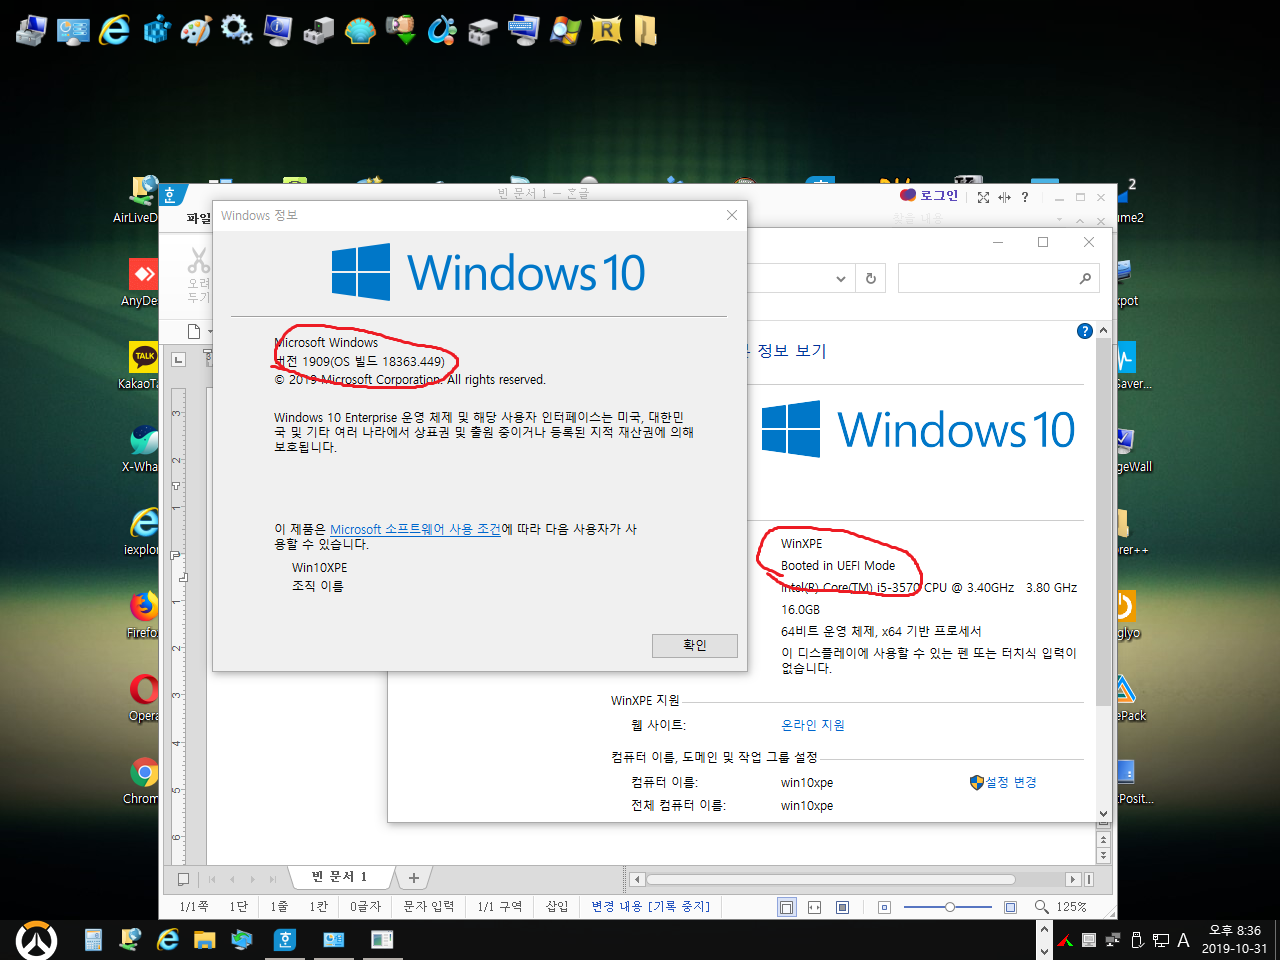
Task: Click the dimmed 오려 두기 scissors tool in Hangul
Action: (199, 275)
